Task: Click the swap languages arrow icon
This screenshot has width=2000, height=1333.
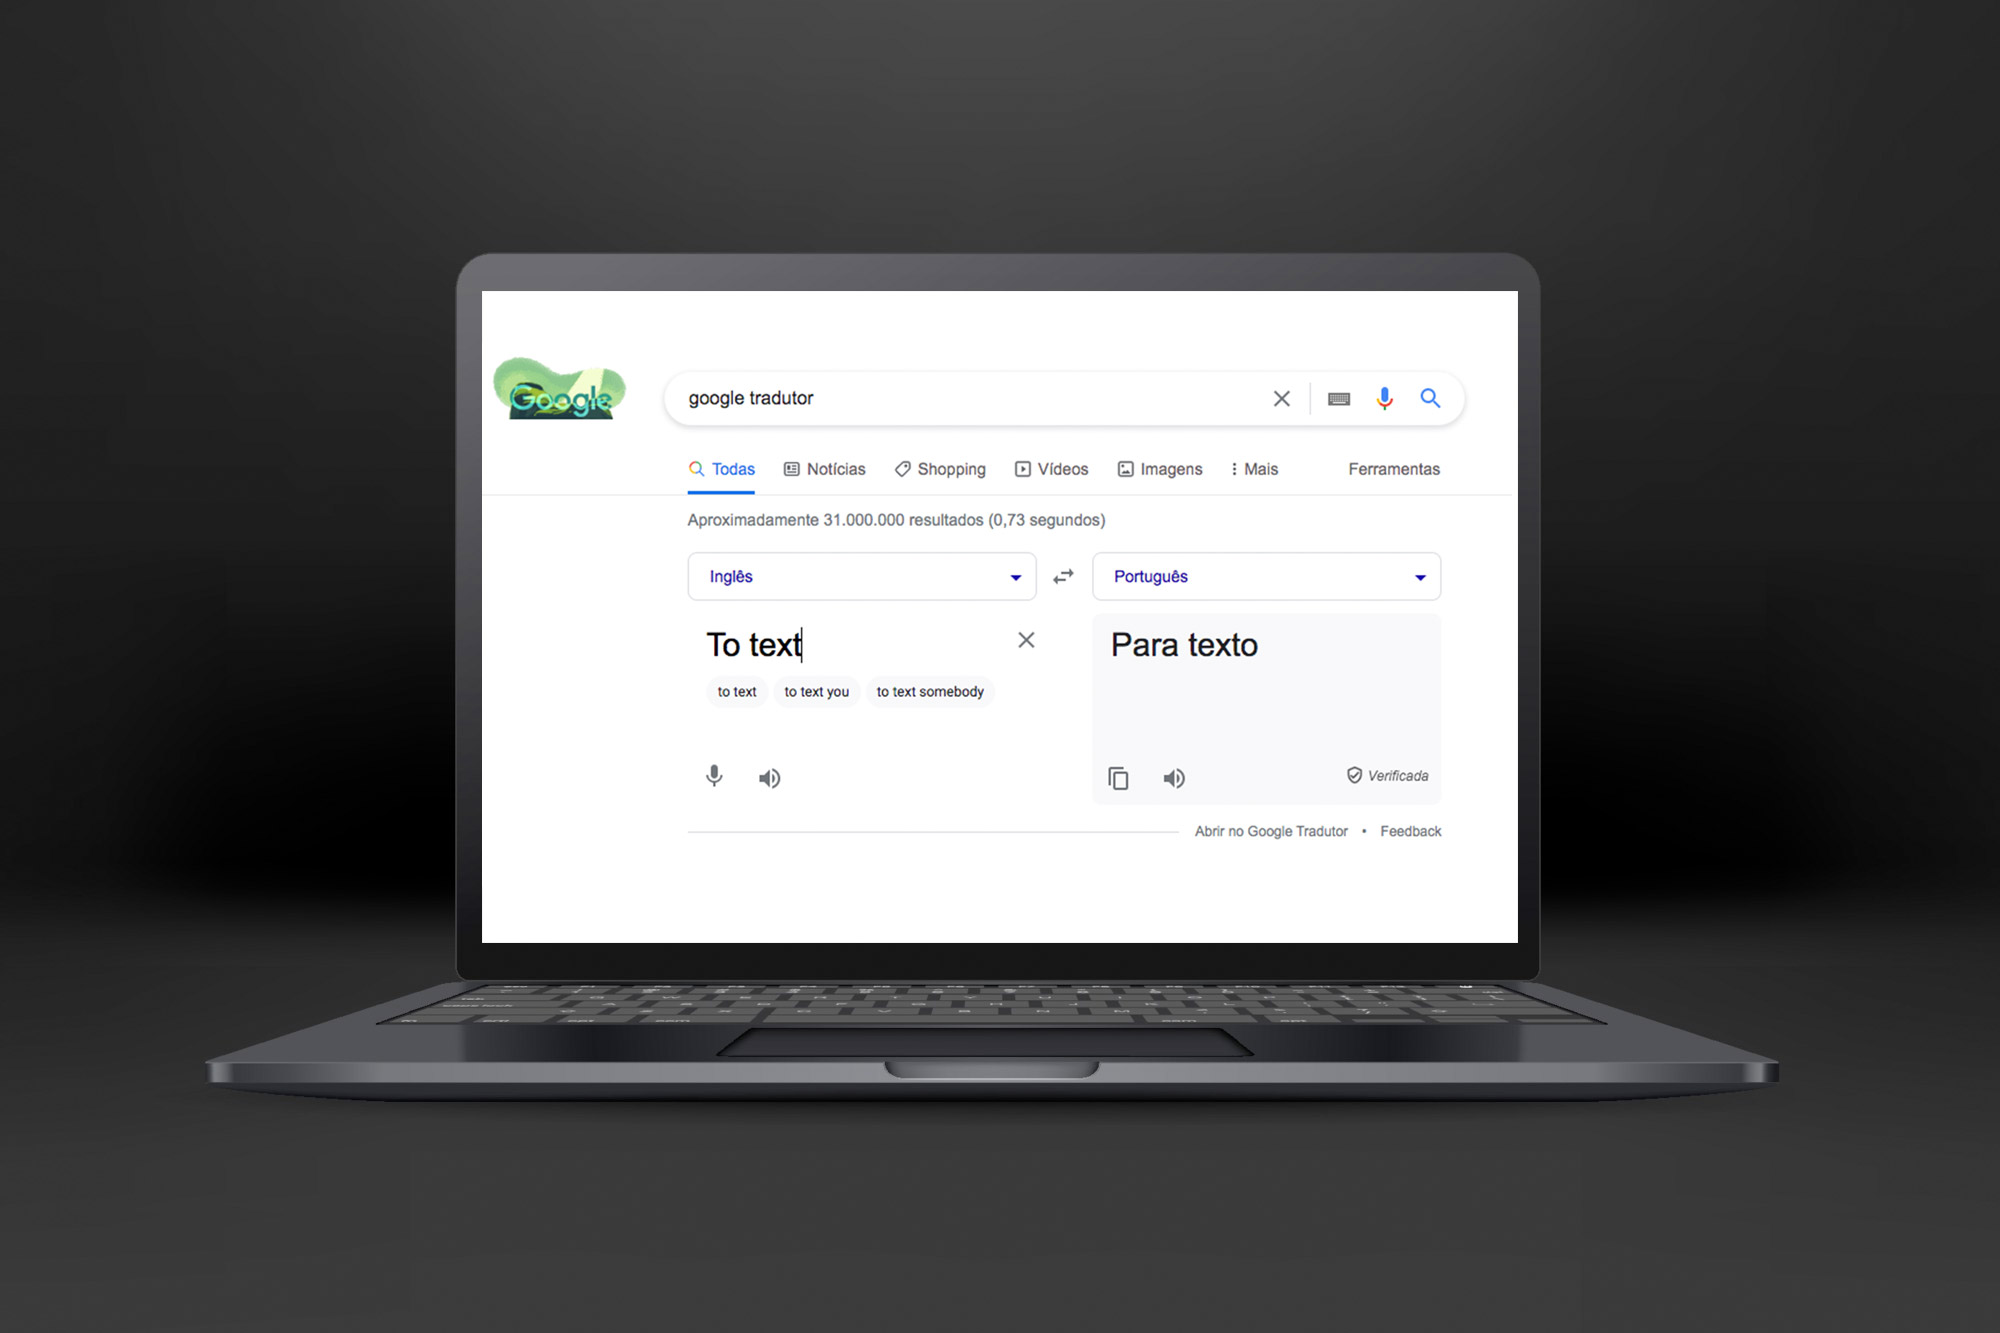Action: [x=1065, y=577]
